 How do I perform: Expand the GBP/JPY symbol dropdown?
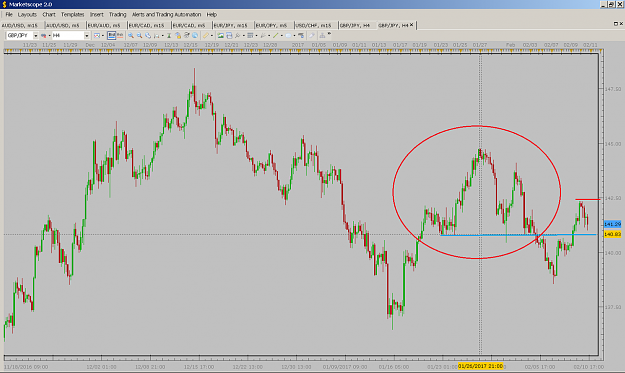pos(35,35)
